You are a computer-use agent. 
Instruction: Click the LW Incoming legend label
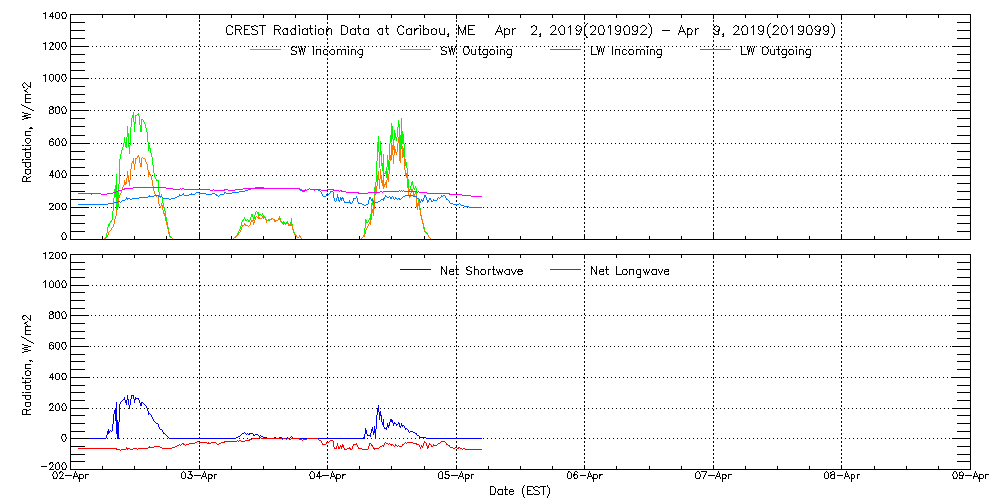625,51
